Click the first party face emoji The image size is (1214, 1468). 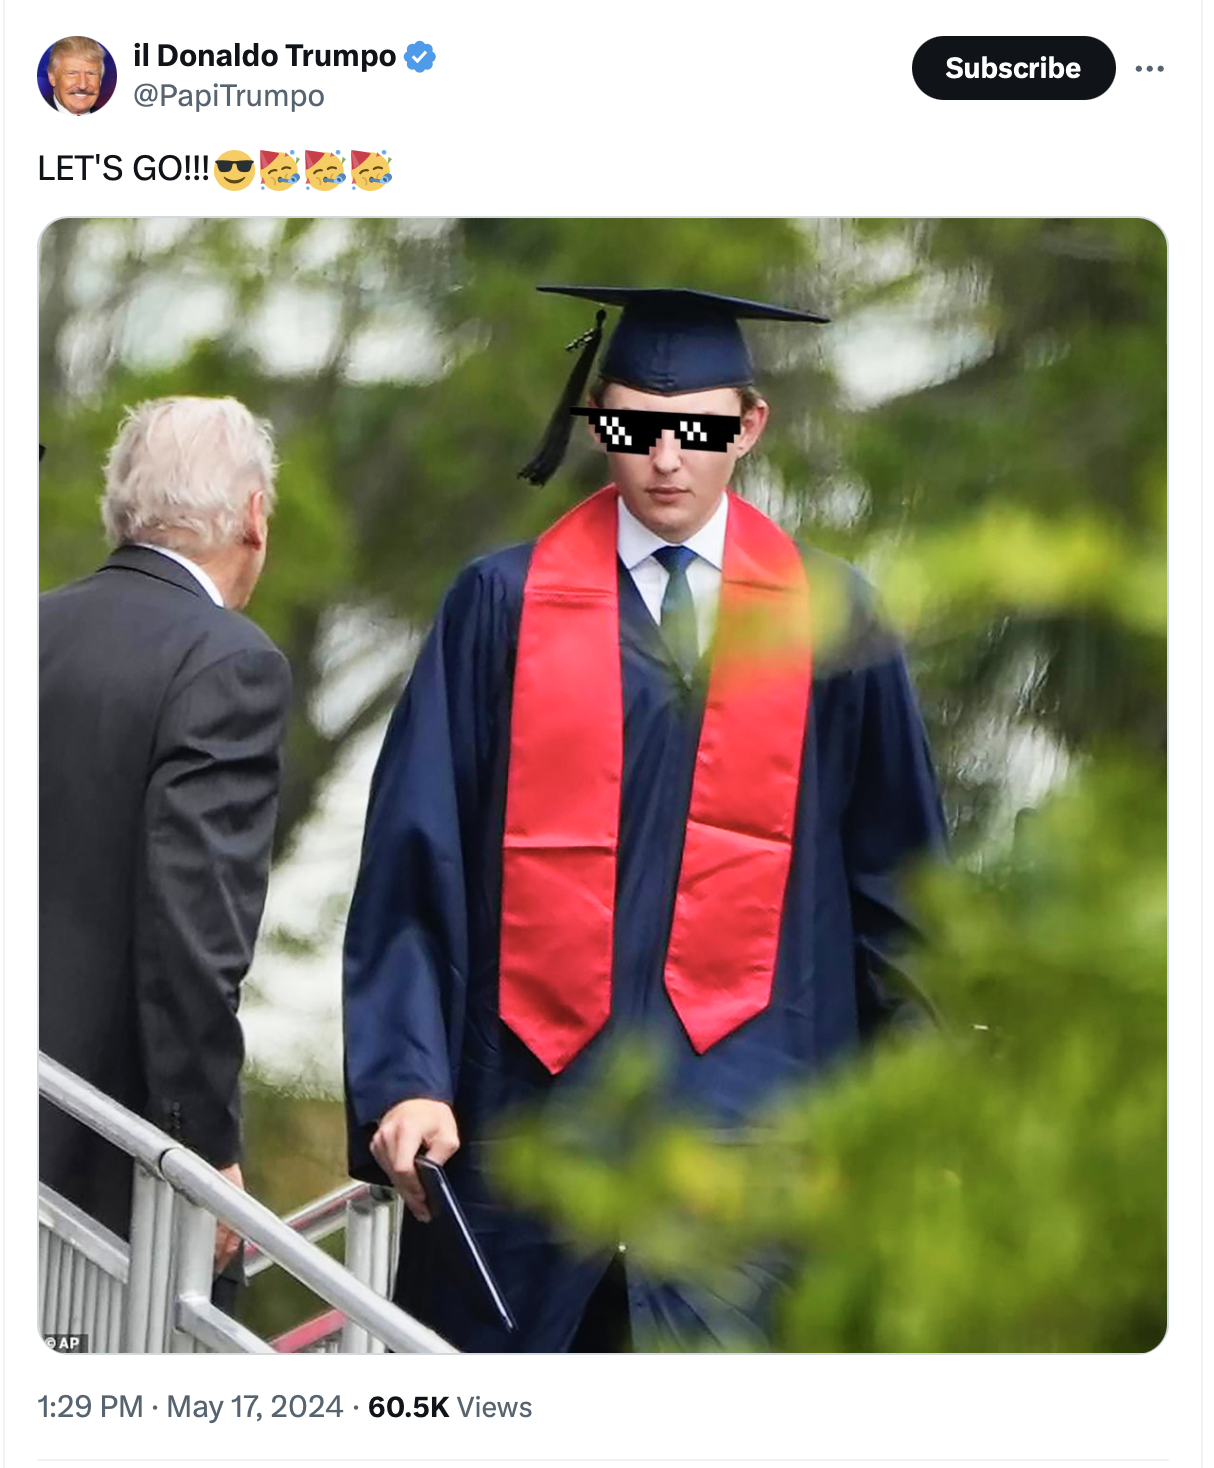pyautogui.click(x=280, y=170)
